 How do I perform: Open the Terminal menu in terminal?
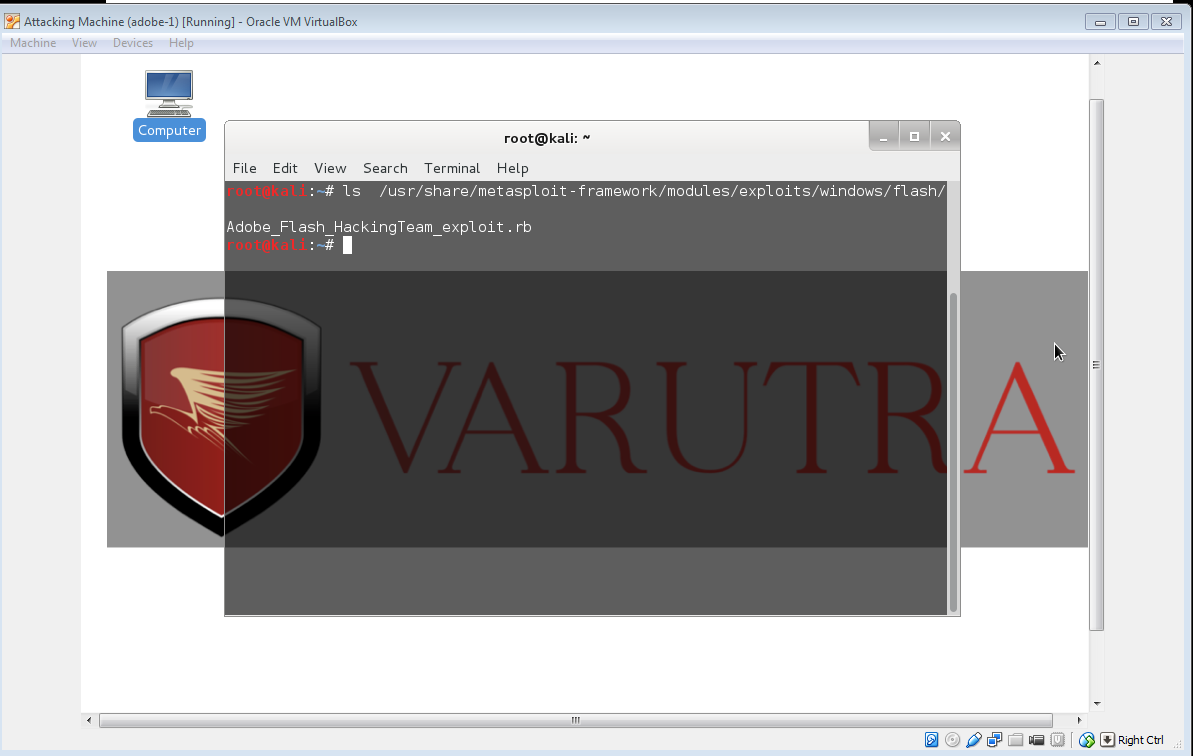click(452, 168)
